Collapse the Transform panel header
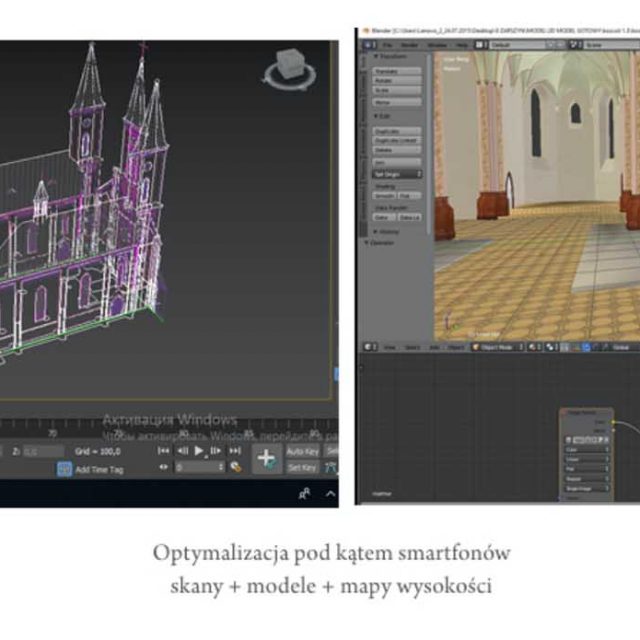 click(x=390, y=57)
